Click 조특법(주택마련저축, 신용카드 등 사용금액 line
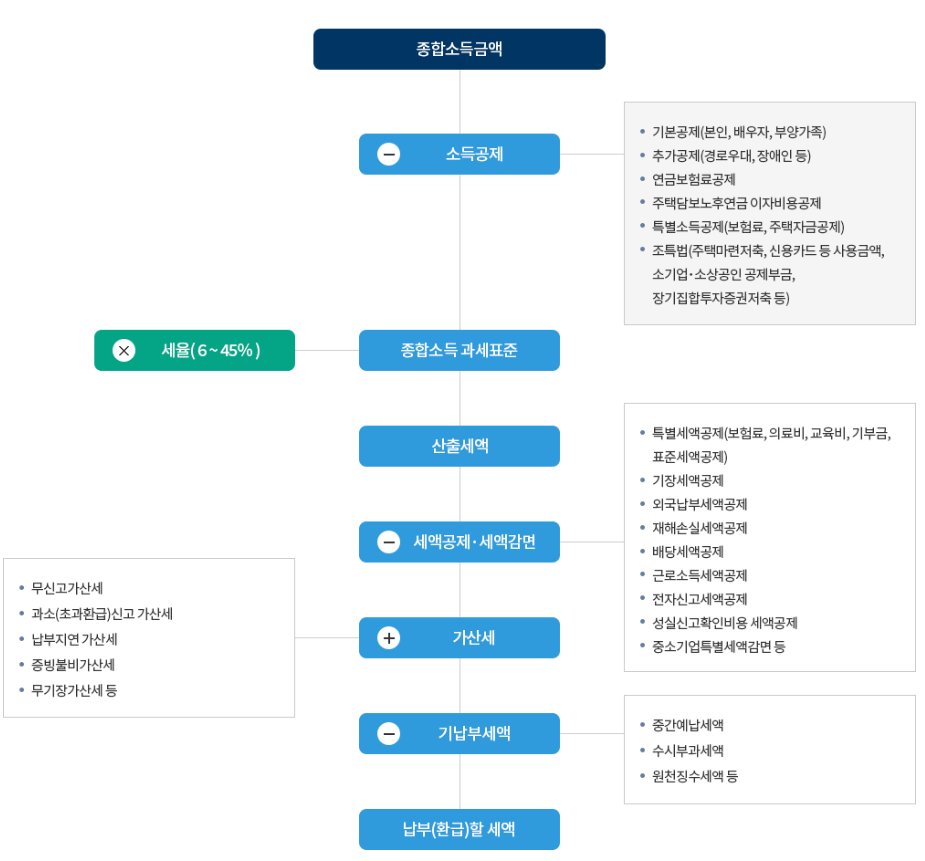Screen dimensions: 925x861 click(x=768, y=251)
